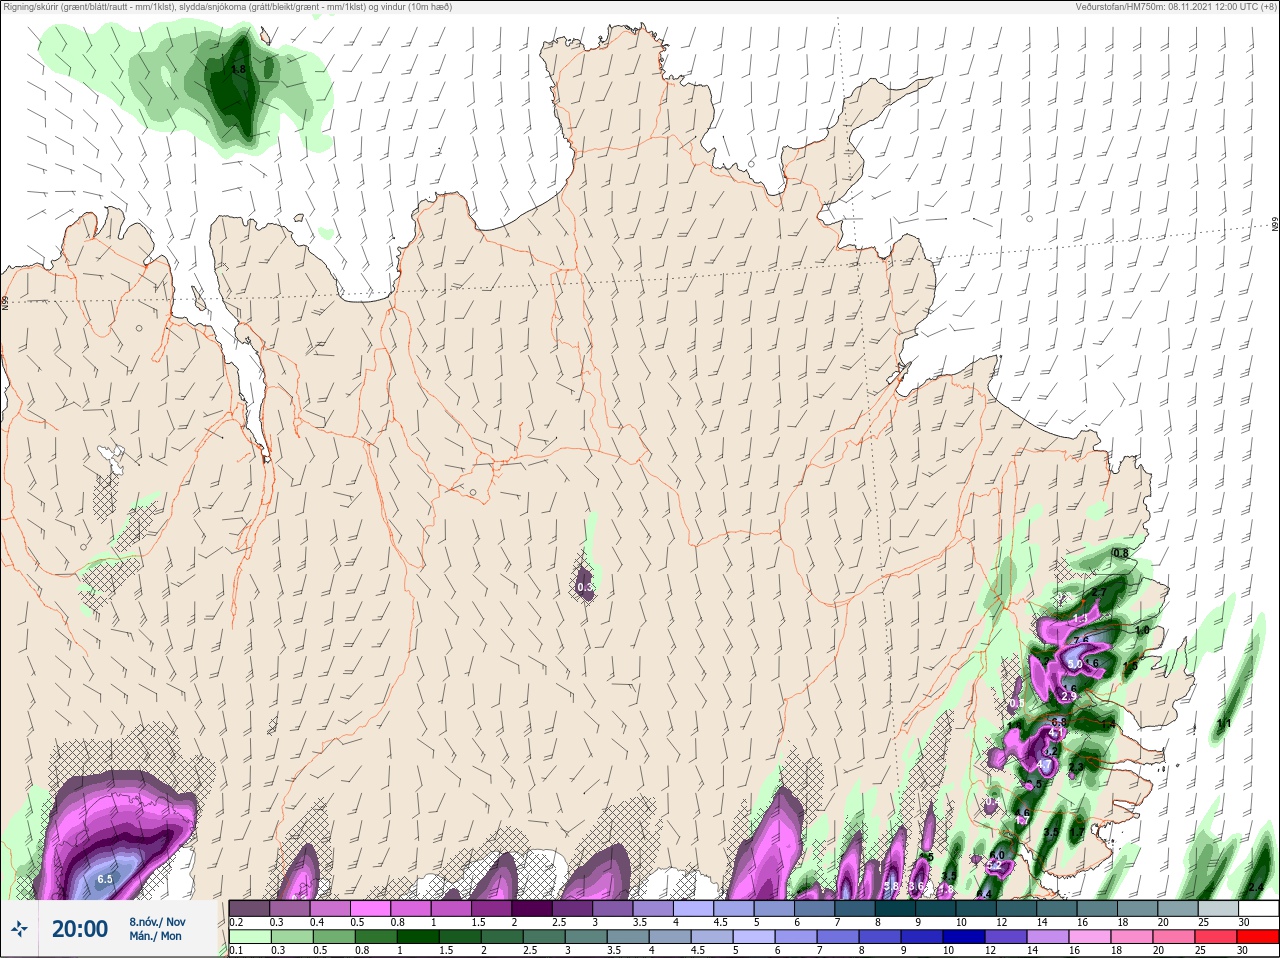Image resolution: width=1280 pixels, height=958 pixels.
Task: Pick lower legend pale green swatch between 0.1 and 0.3
Action: 250,937
